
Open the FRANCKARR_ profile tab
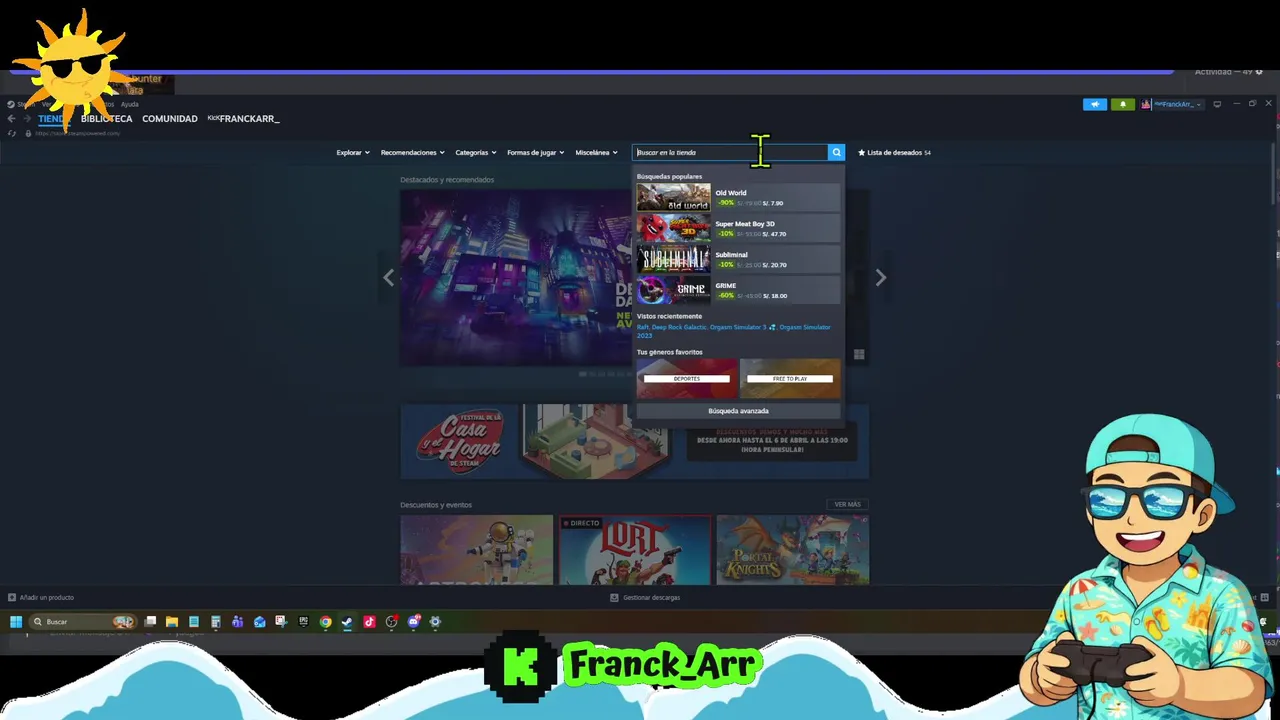243,119
